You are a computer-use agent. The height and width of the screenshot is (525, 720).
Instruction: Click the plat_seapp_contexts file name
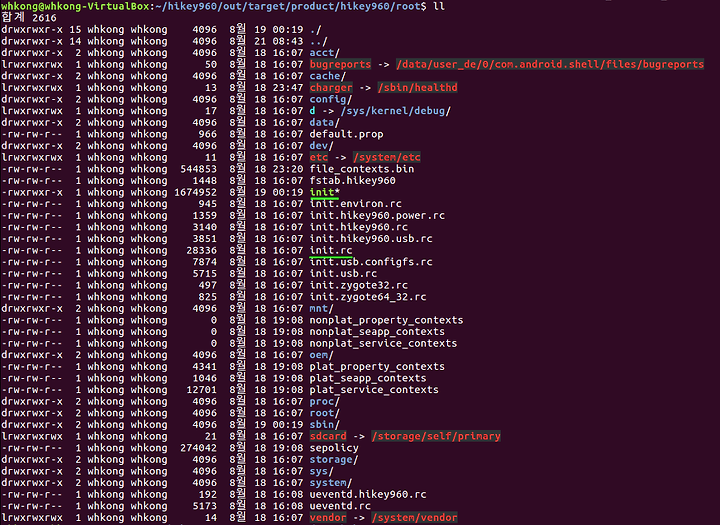[368, 378]
